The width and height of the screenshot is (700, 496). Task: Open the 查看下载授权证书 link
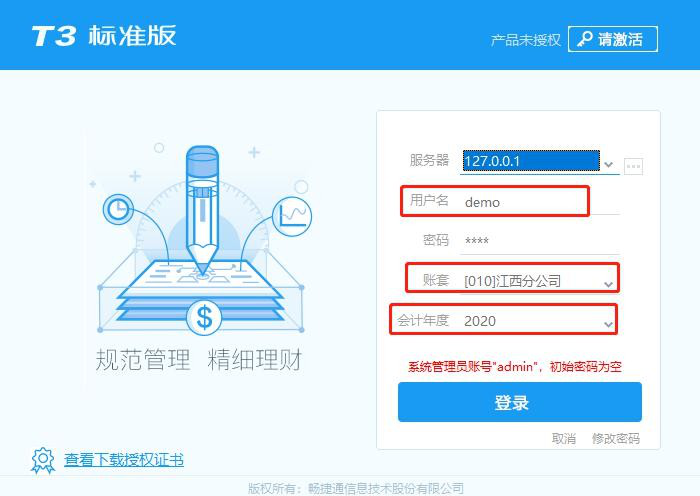[124, 460]
